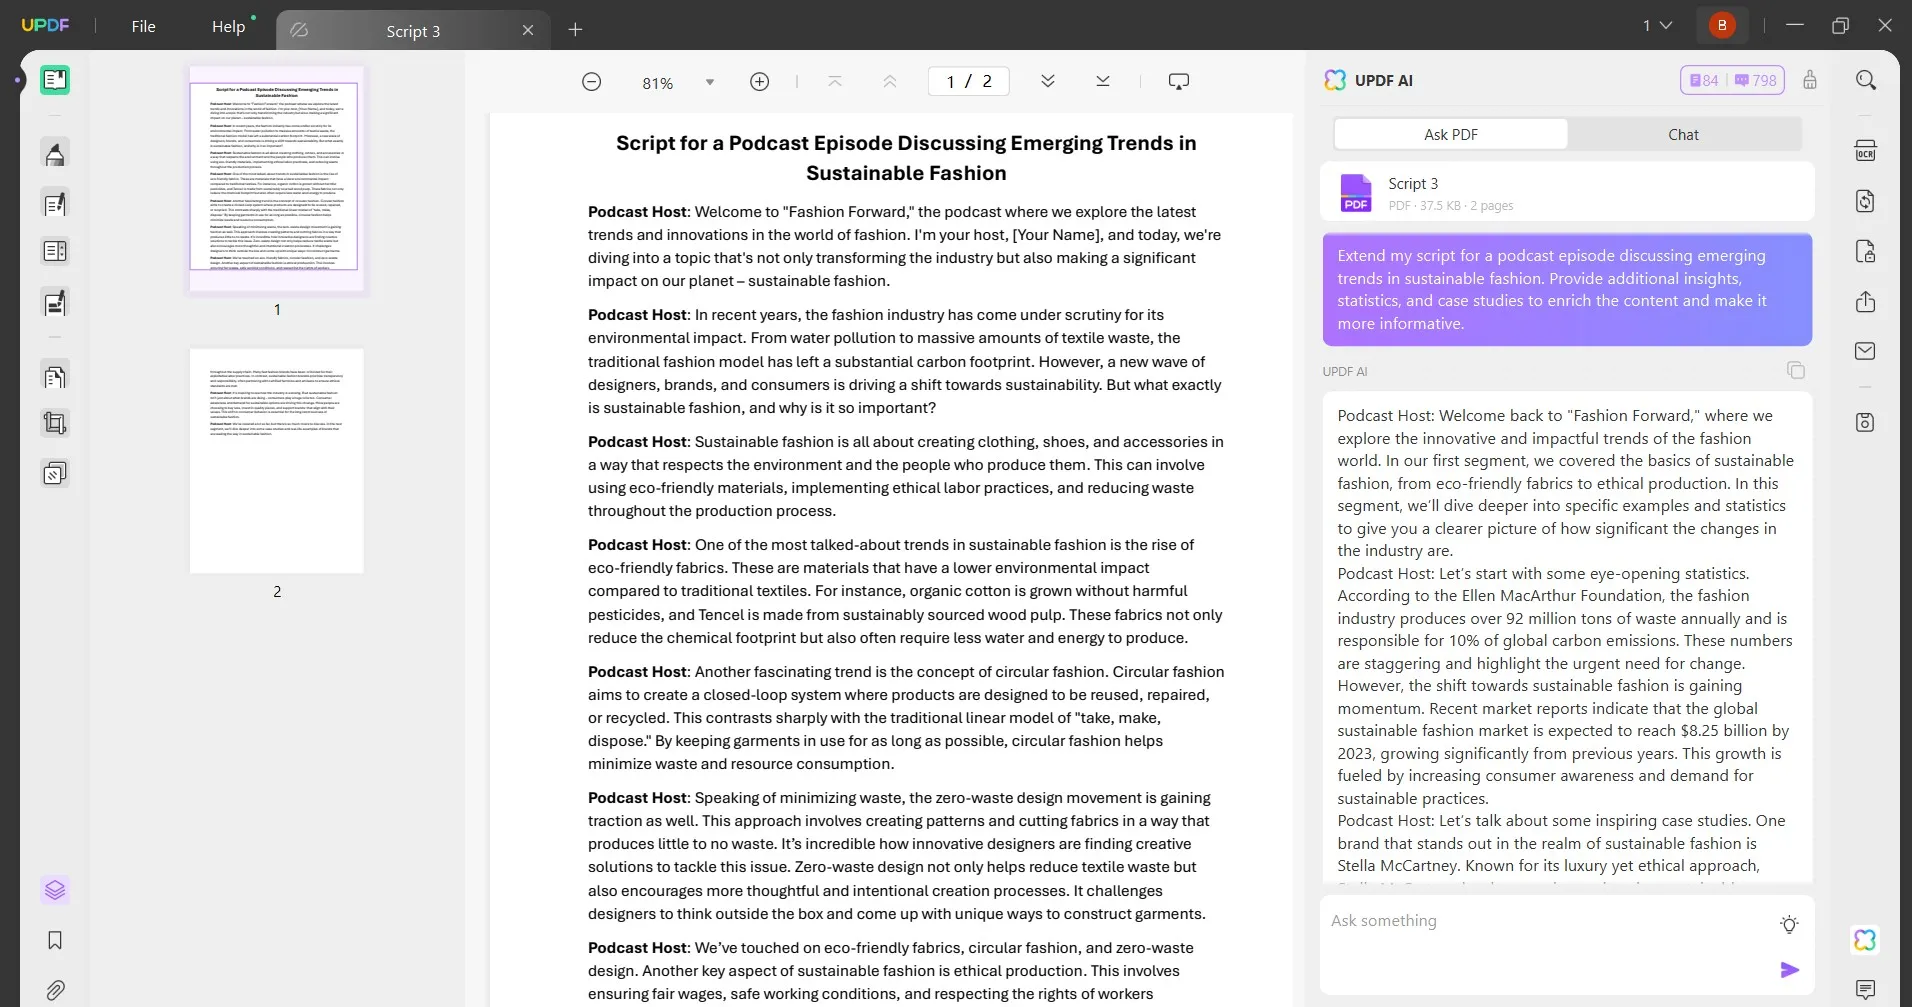Open the Protect PDF lock icon
Image resolution: width=1912 pixels, height=1007 pixels.
(x=1865, y=251)
